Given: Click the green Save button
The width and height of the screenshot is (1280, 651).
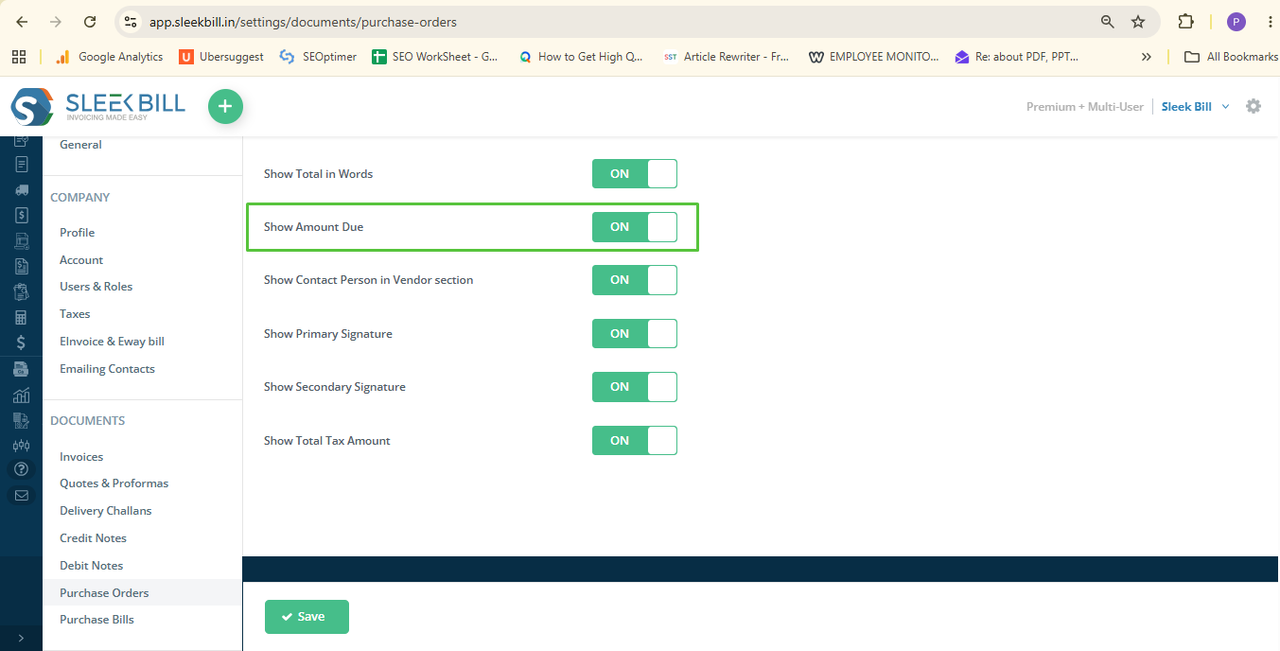Looking at the screenshot, I should [x=307, y=617].
